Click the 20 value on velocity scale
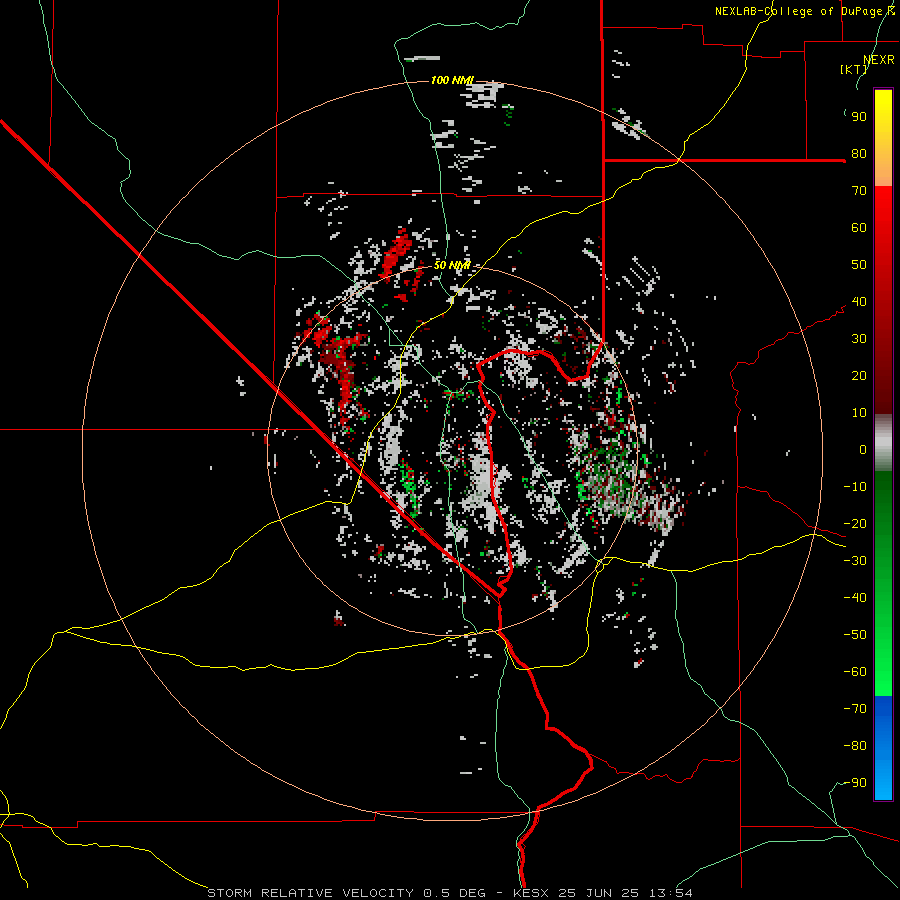This screenshot has width=900, height=900. tap(859, 376)
